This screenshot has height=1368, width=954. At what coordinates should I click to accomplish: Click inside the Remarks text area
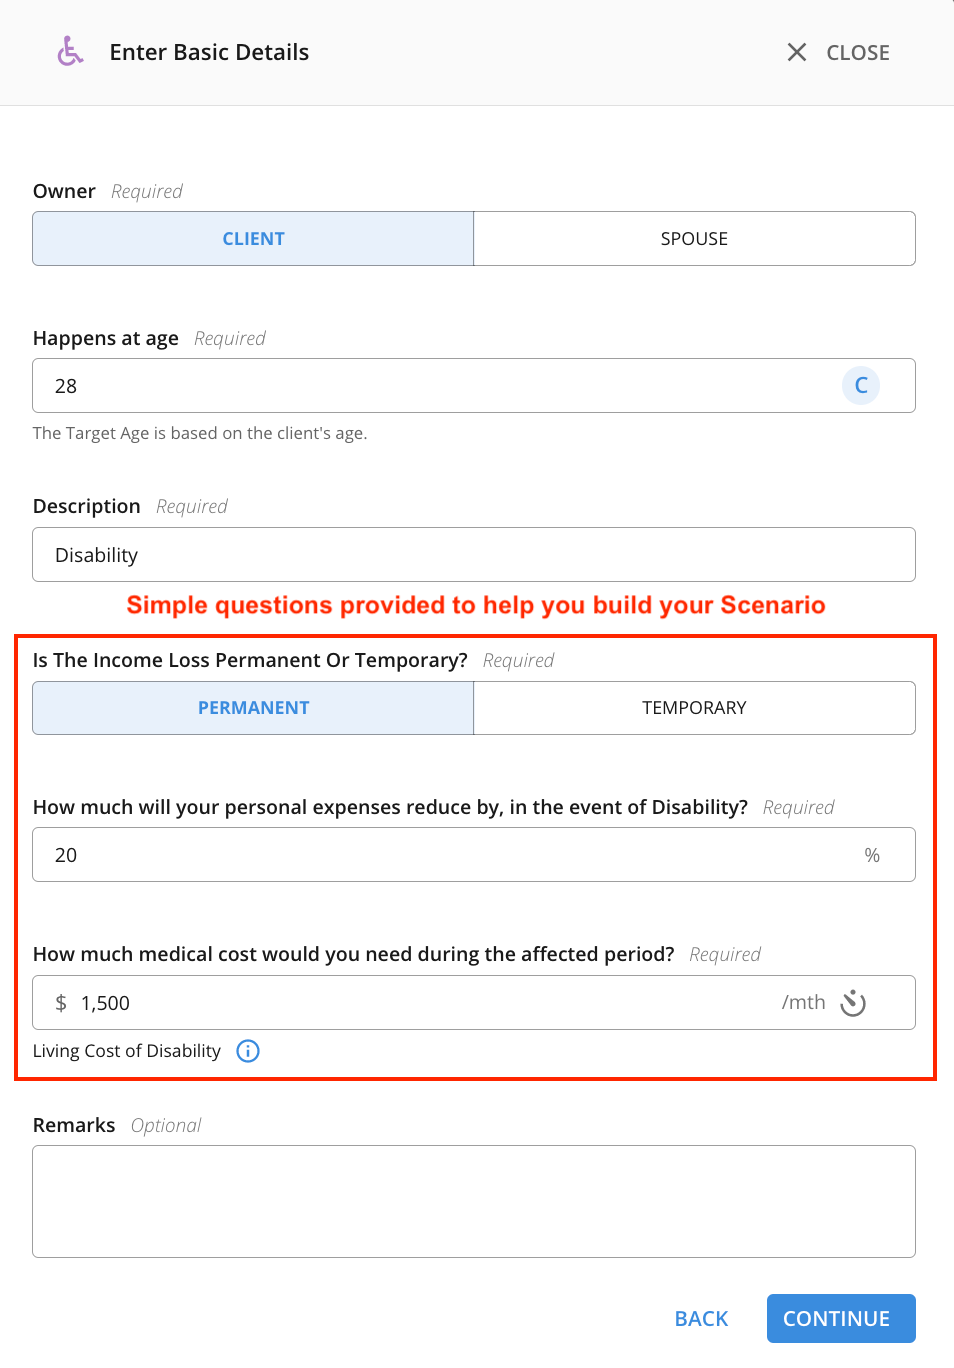tap(473, 1201)
